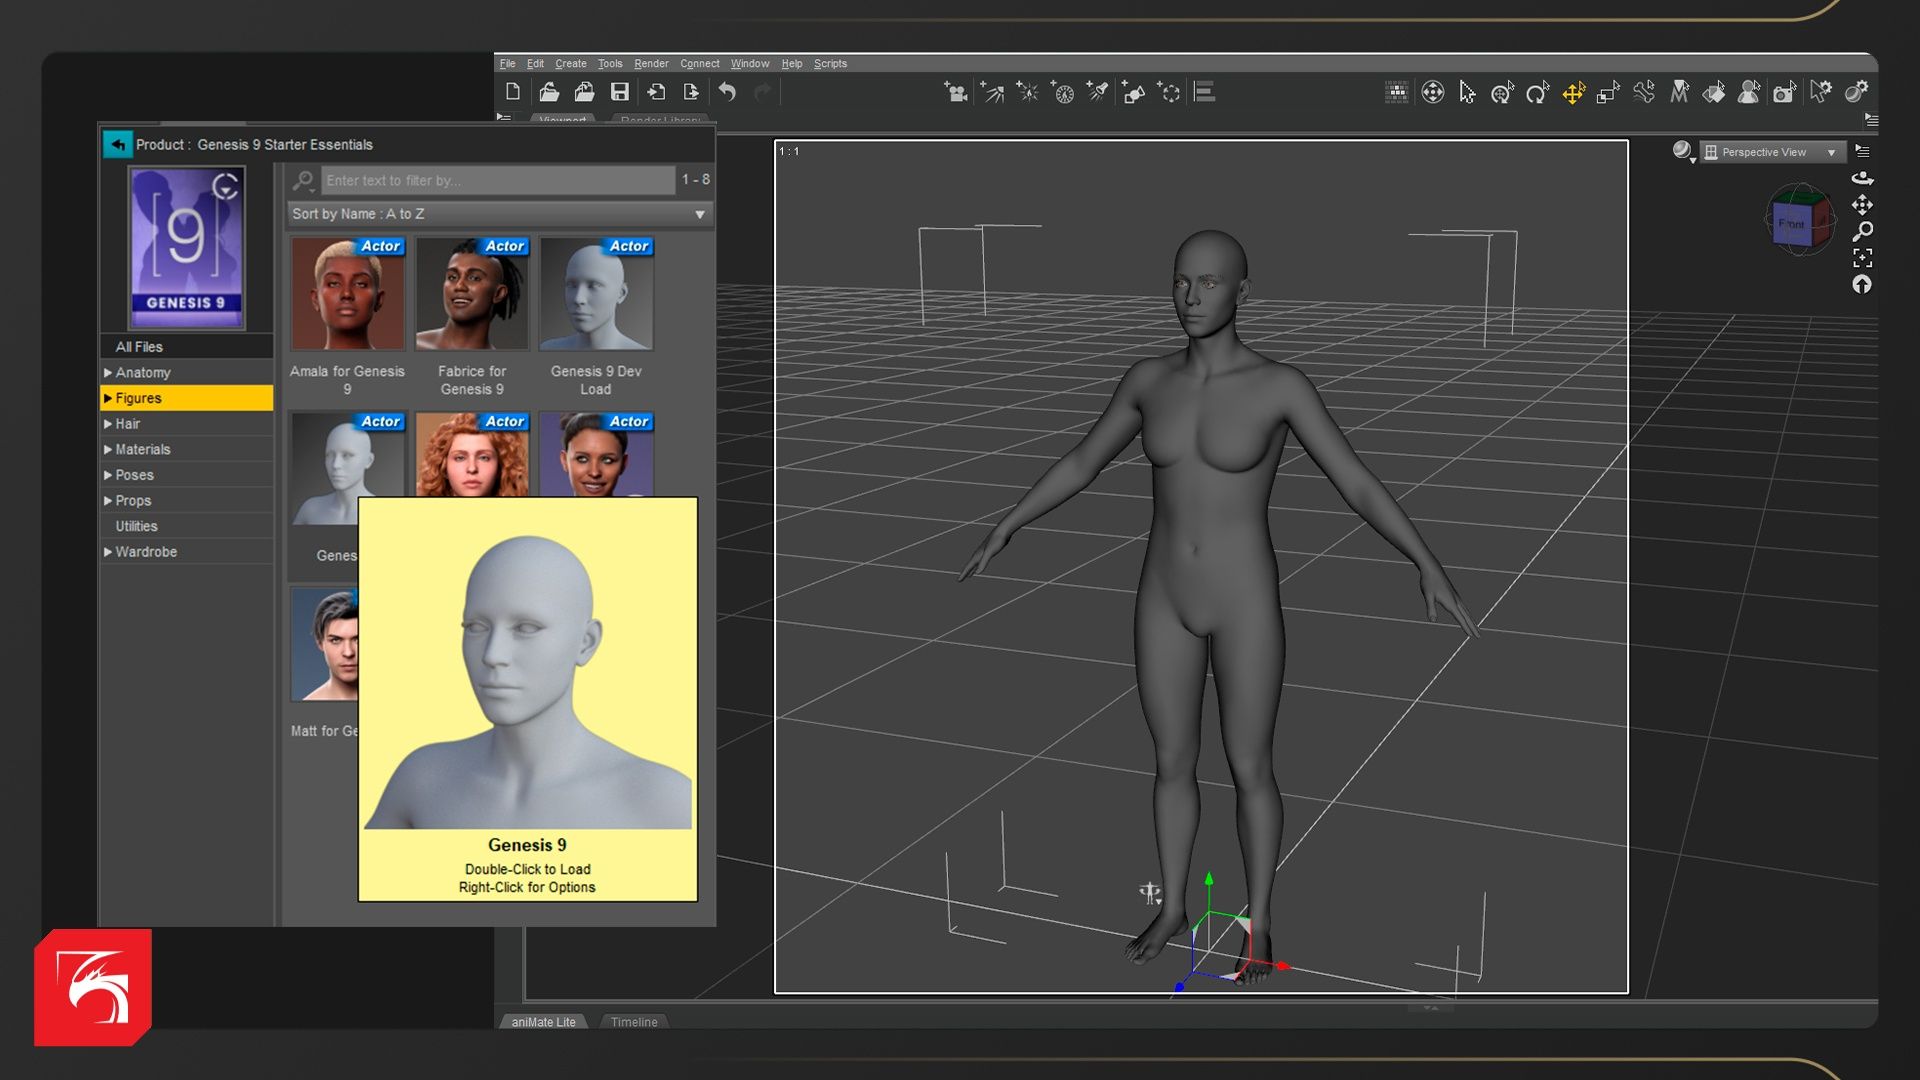Select the Surface Selection tool
The width and height of the screenshot is (1920, 1080).
pyautogui.click(x=1714, y=92)
